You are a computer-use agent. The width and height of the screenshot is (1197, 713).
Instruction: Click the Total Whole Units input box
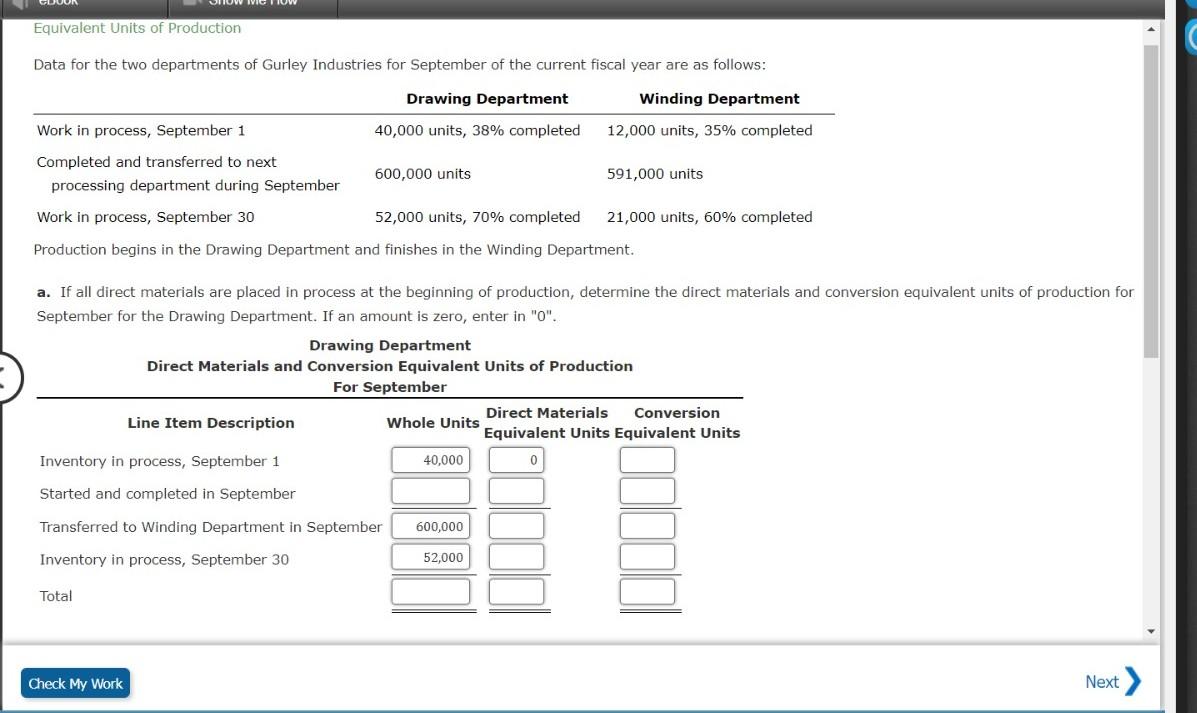(x=430, y=589)
